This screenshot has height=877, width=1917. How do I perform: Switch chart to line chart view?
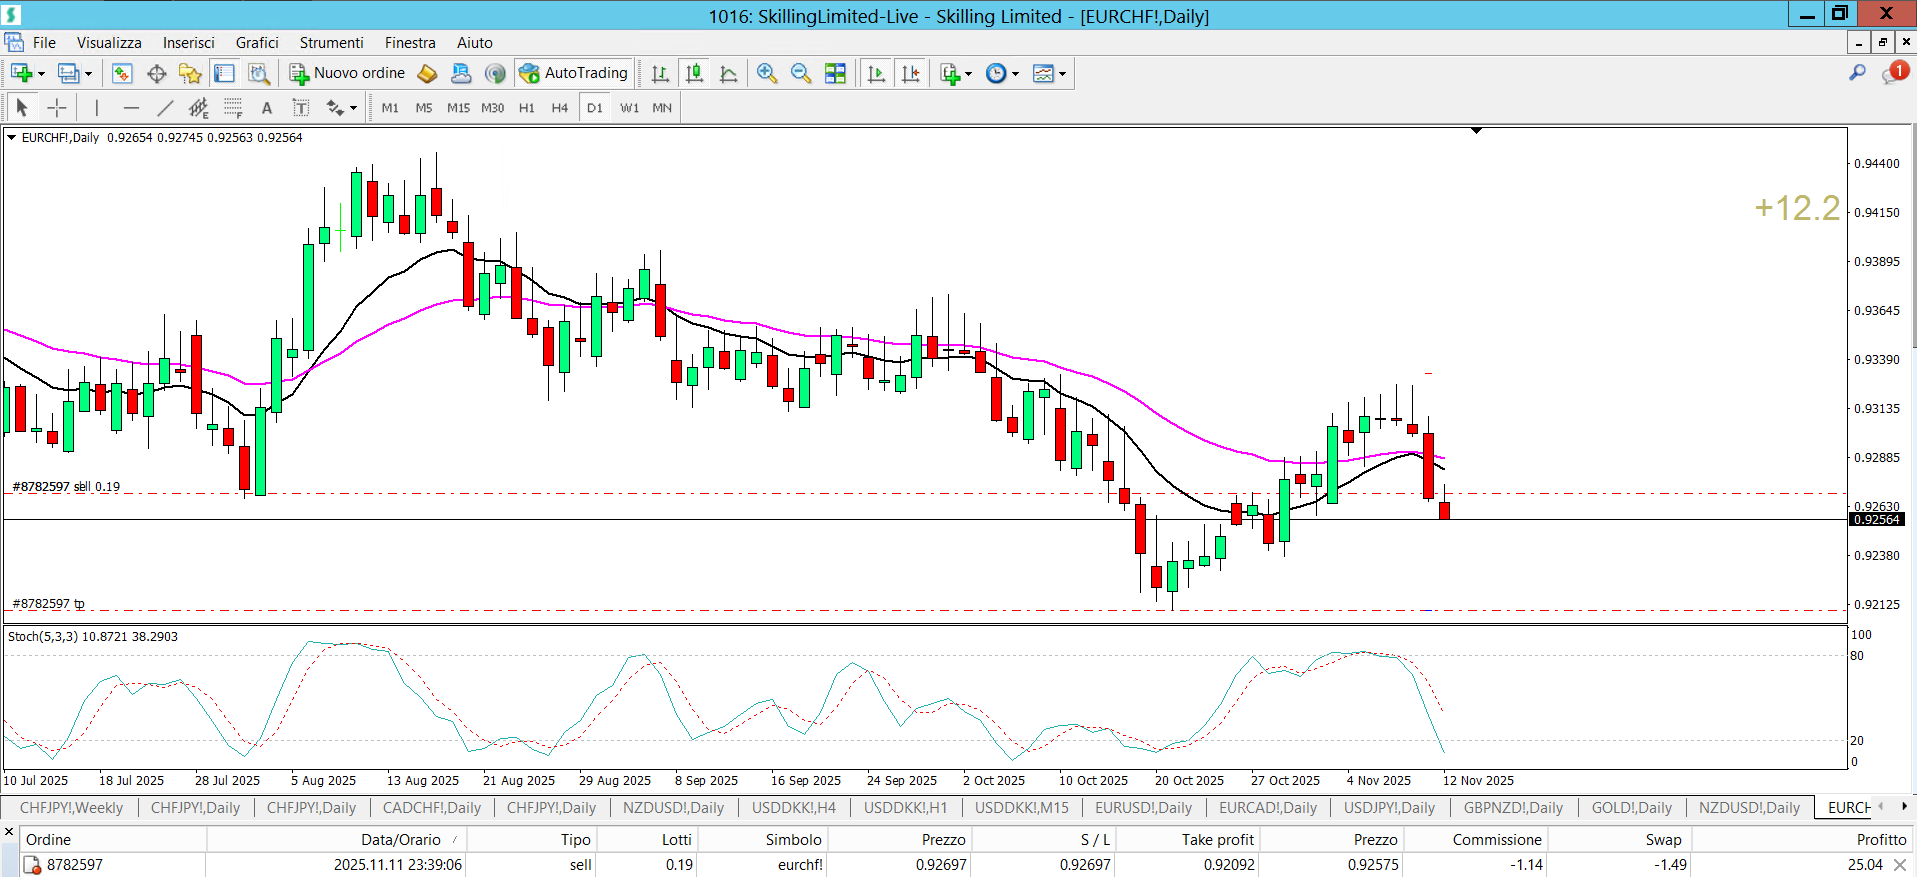coord(729,73)
